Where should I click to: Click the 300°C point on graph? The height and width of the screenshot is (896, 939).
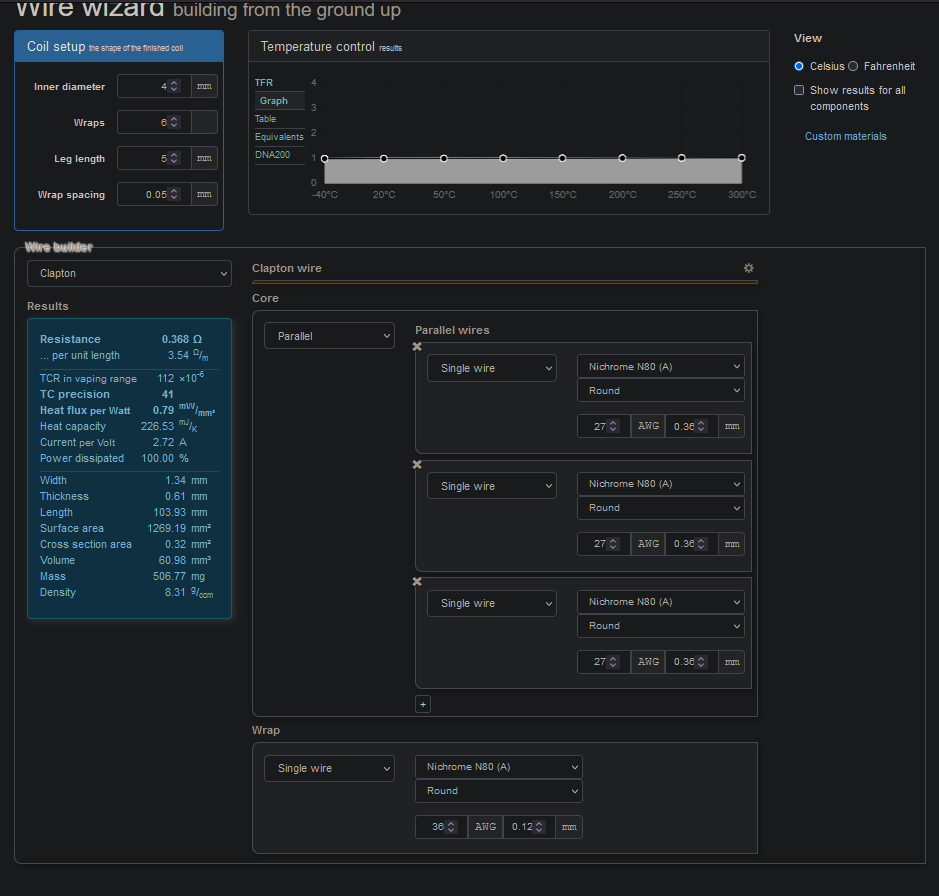[x=741, y=158]
